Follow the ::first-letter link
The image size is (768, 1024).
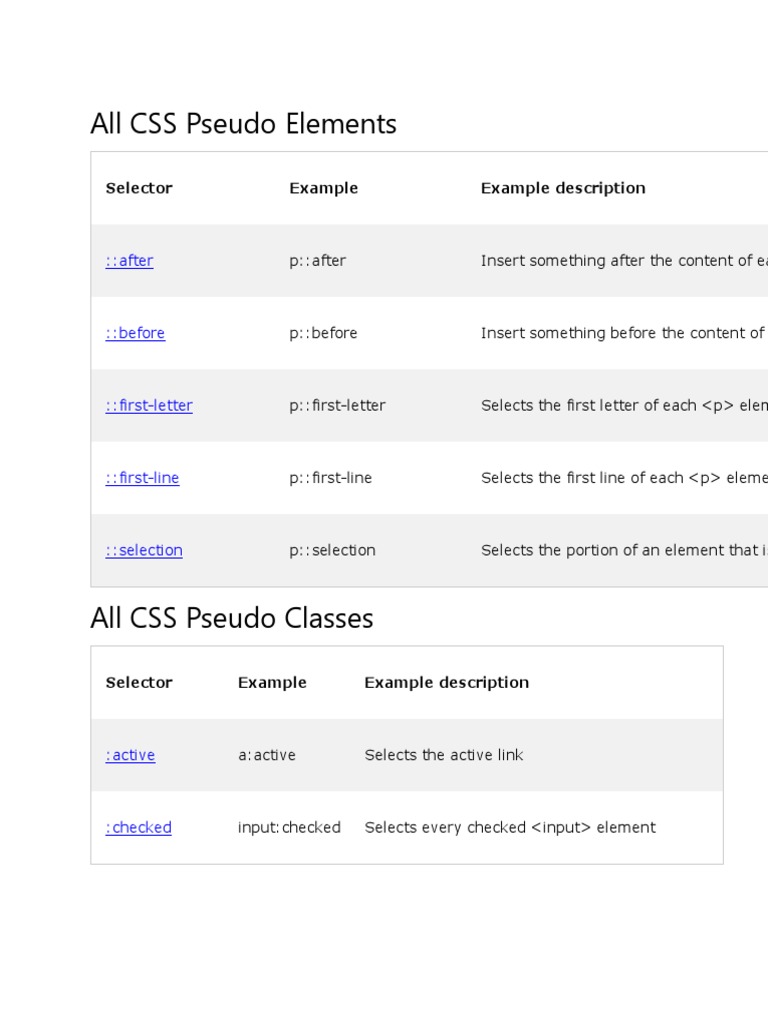click(149, 406)
